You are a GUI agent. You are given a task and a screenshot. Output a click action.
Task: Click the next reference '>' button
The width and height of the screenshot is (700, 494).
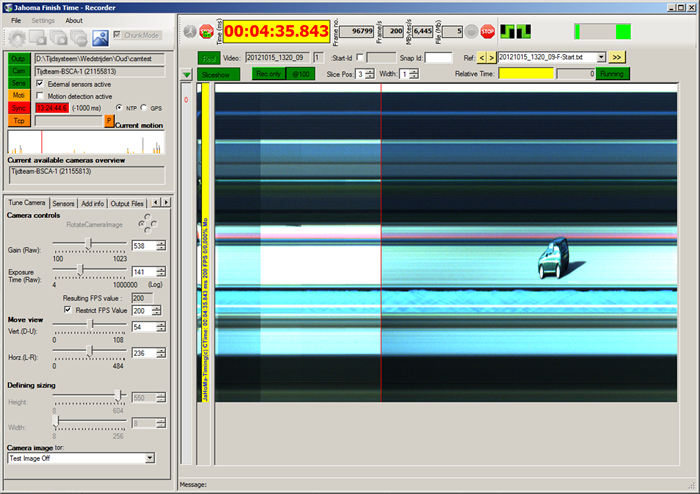(x=491, y=58)
